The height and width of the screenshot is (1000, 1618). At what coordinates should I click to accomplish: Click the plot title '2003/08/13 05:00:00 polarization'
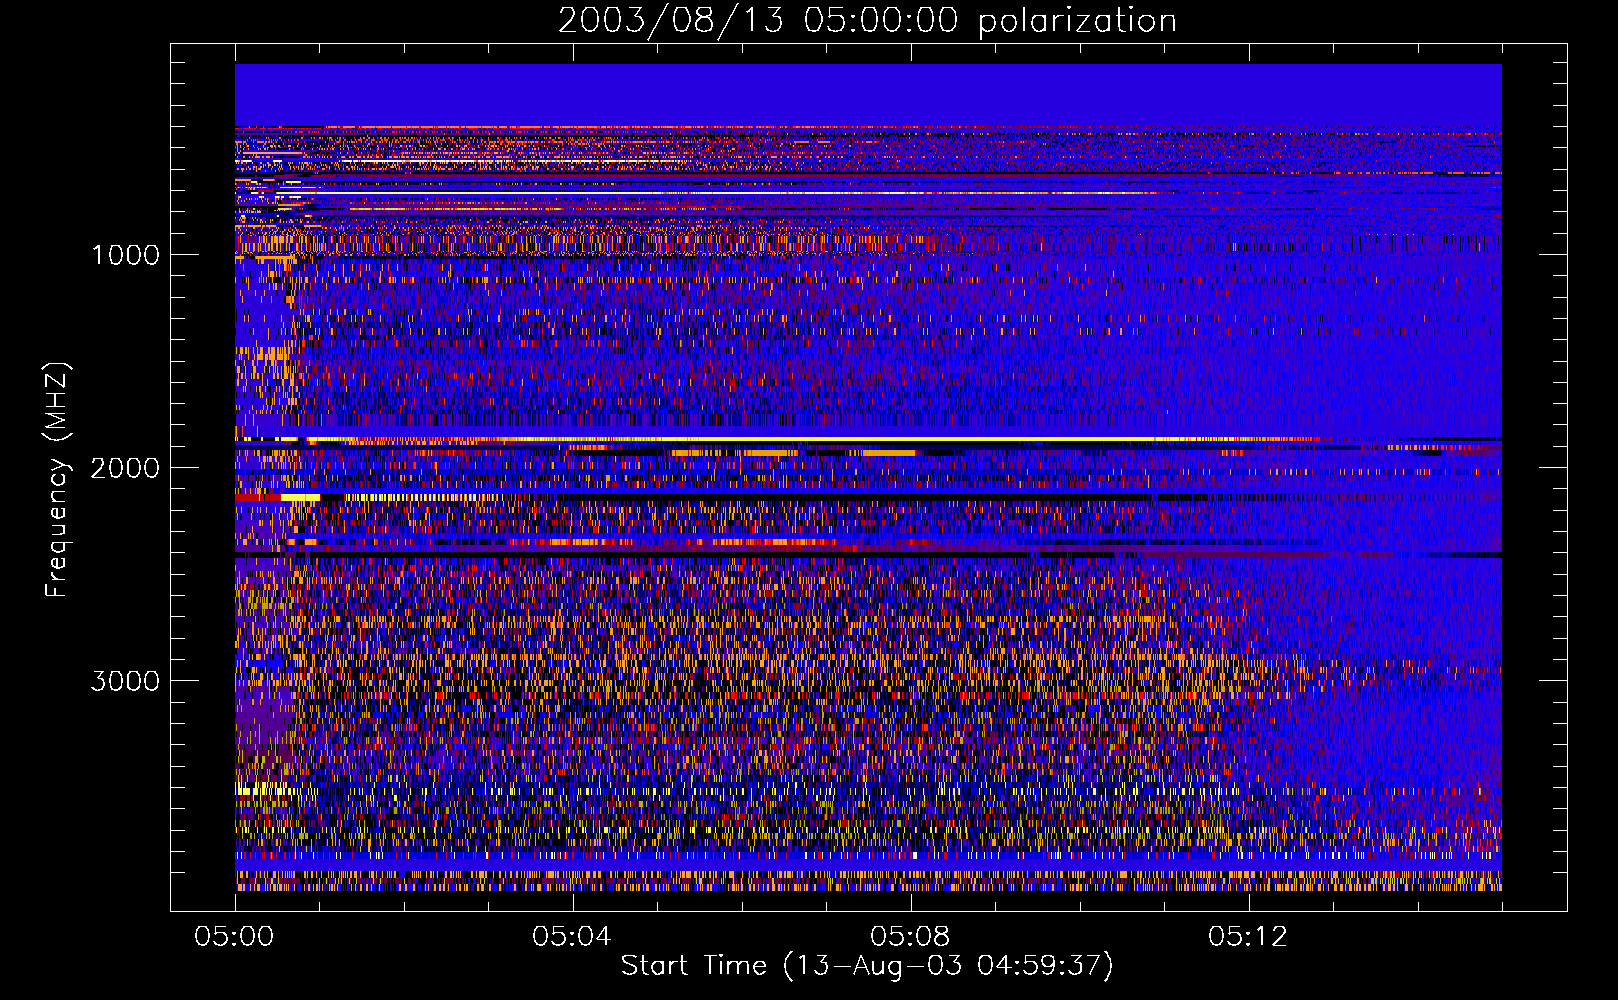pyautogui.click(x=867, y=21)
